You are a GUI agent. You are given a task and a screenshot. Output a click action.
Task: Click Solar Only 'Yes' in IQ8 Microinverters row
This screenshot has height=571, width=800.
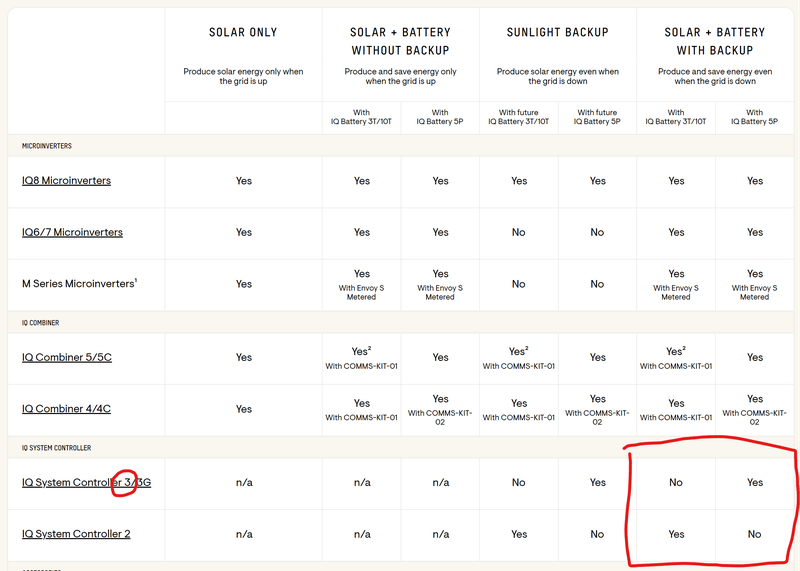[244, 181]
